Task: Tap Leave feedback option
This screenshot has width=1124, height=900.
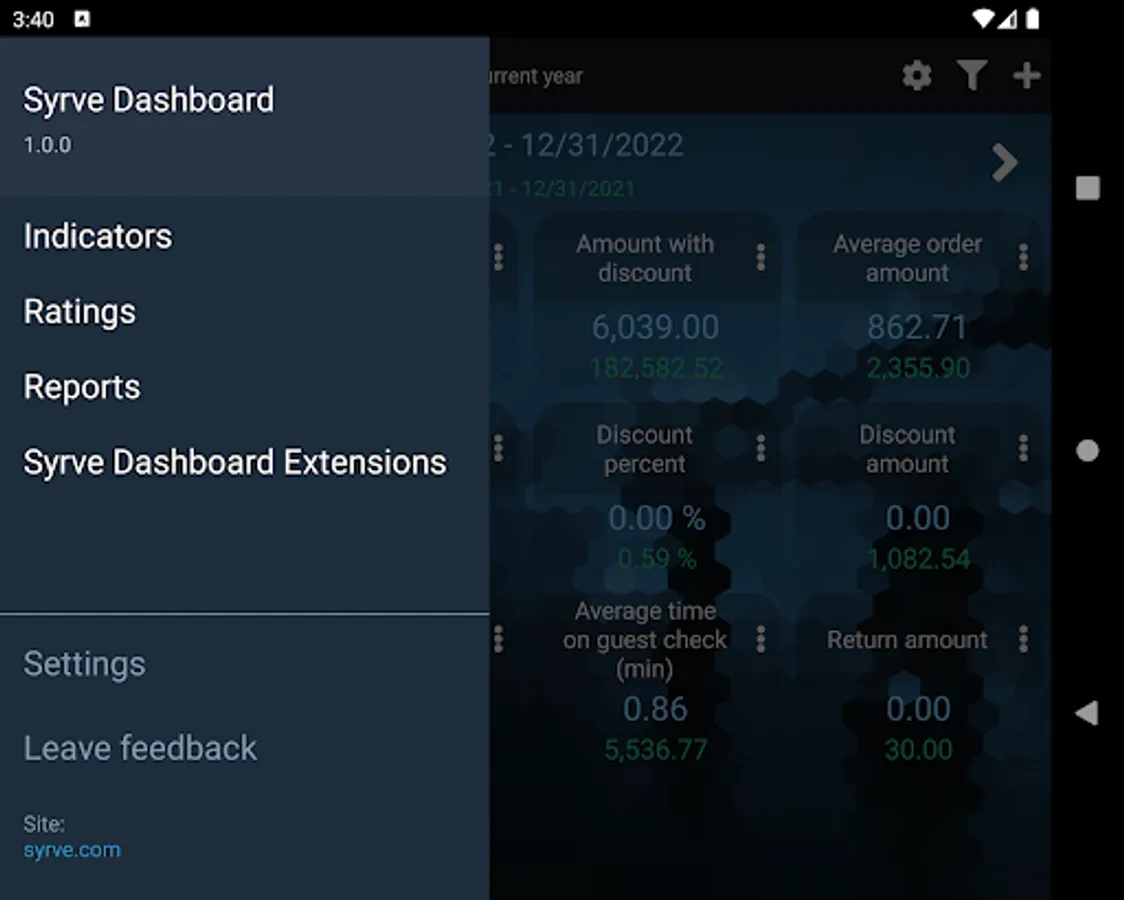Action: (x=140, y=748)
